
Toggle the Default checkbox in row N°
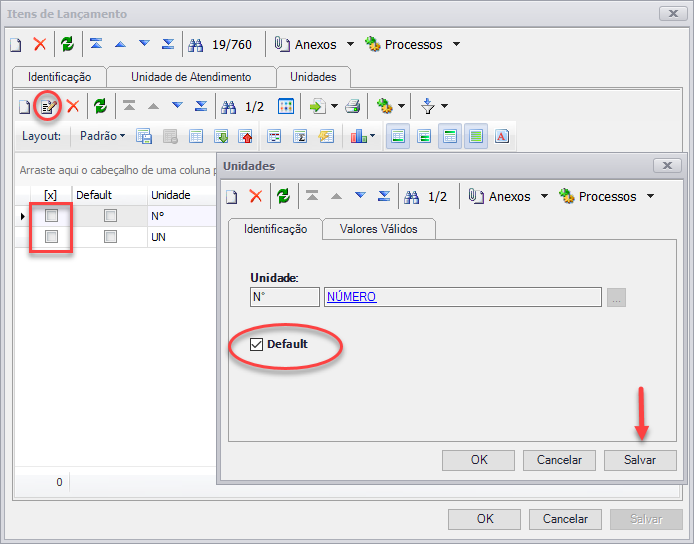point(110,216)
